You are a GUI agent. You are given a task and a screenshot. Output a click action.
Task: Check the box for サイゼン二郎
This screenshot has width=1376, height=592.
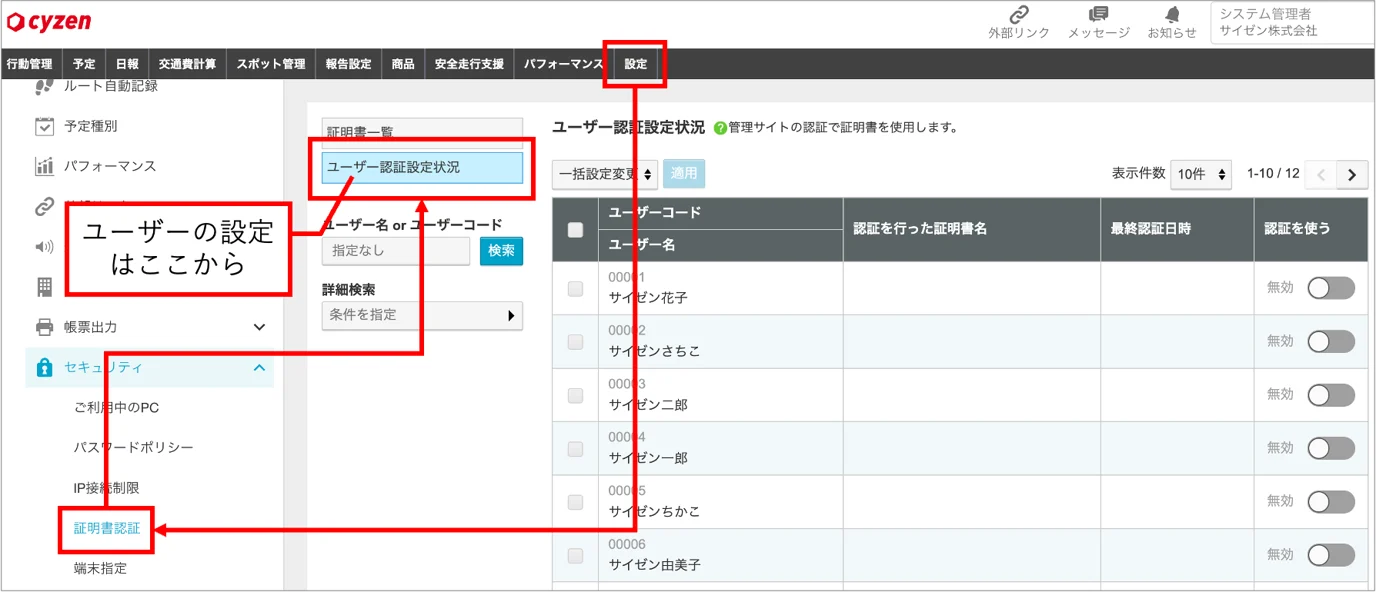pyautogui.click(x=575, y=395)
